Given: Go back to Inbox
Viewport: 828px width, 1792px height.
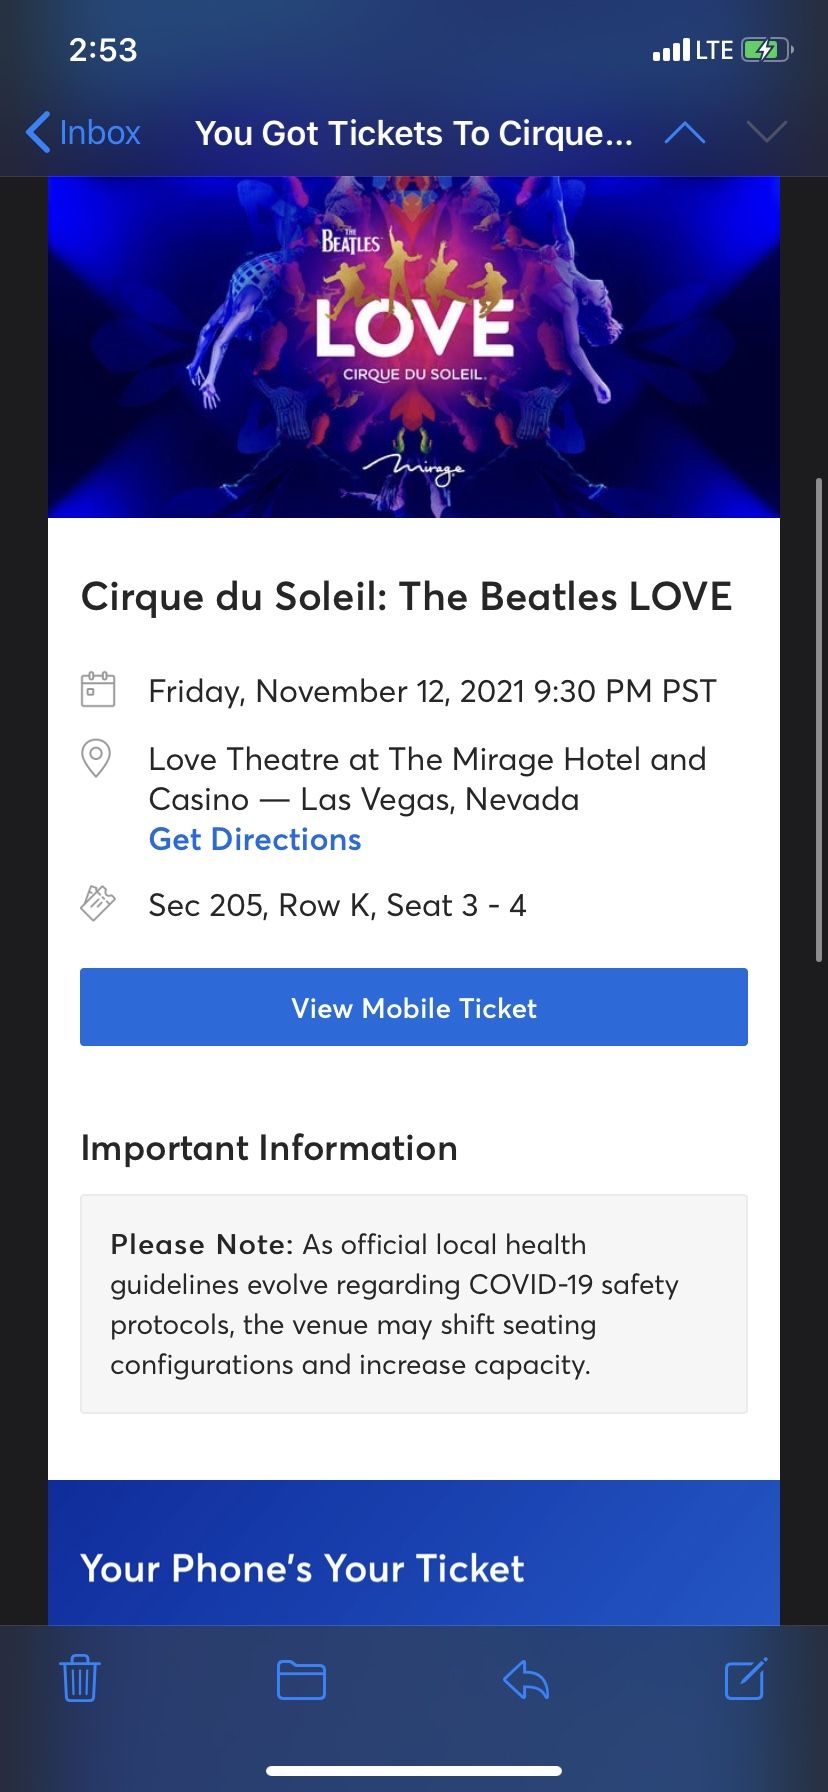Looking at the screenshot, I should (x=83, y=132).
